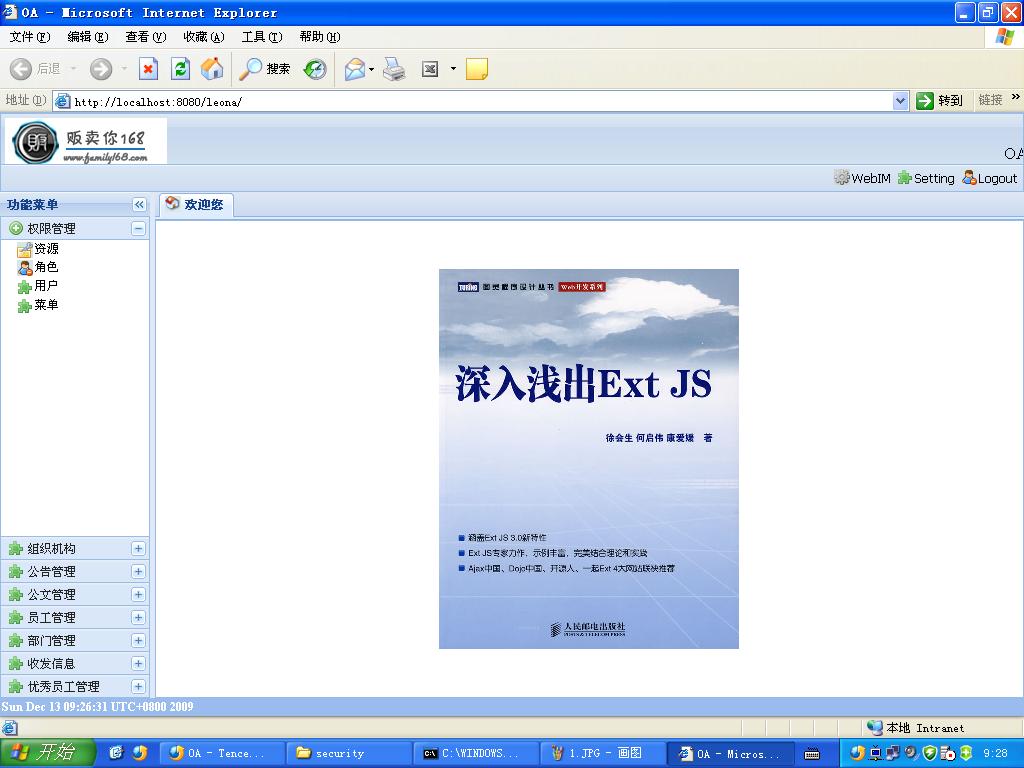Image resolution: width=1024 pixels, height=768 pixels.
Task: Switch to 1.JPG - 画图 taskbar item
Action: tap(602, 753)
